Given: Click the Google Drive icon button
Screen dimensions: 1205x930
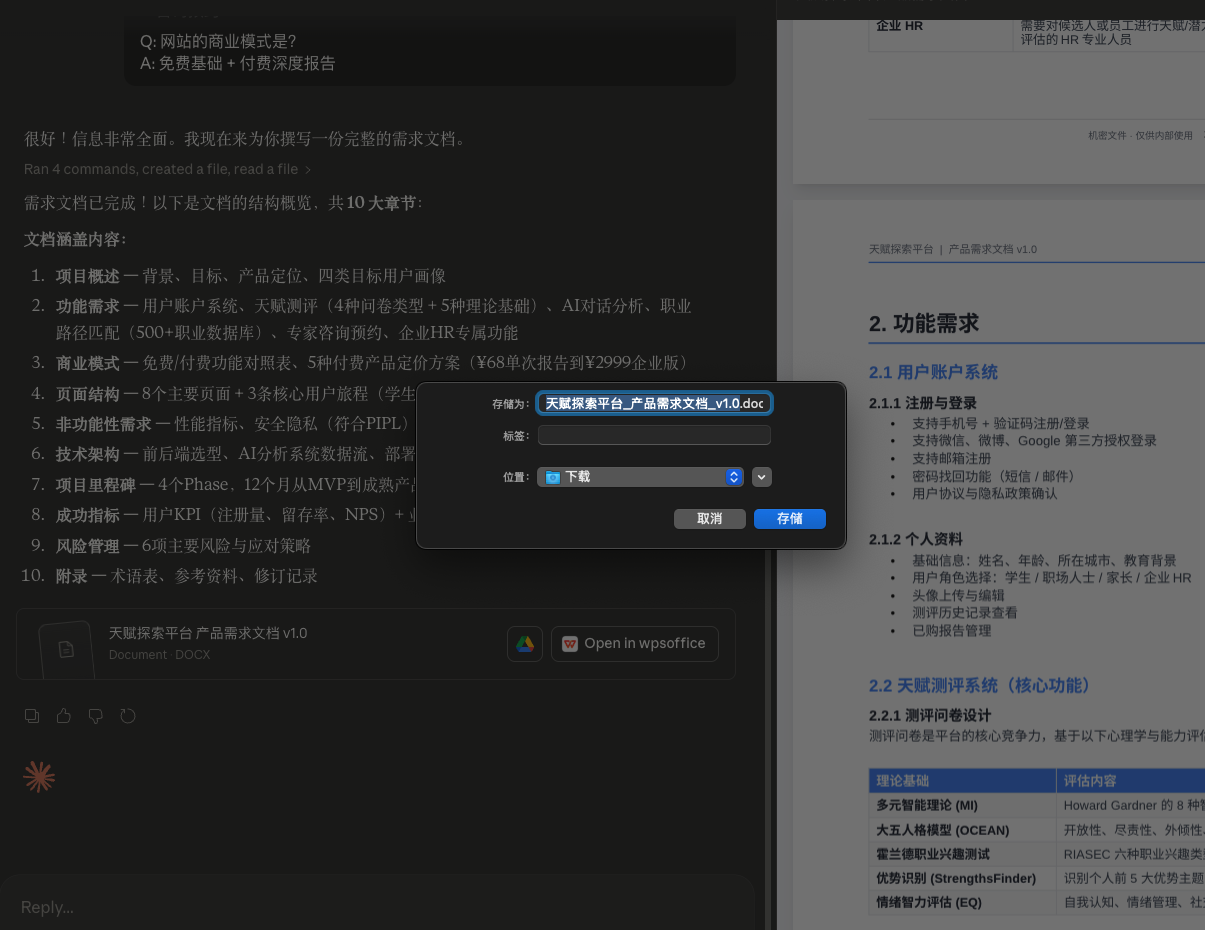Looking at the screenshot, I should click(x=525, y=644).
